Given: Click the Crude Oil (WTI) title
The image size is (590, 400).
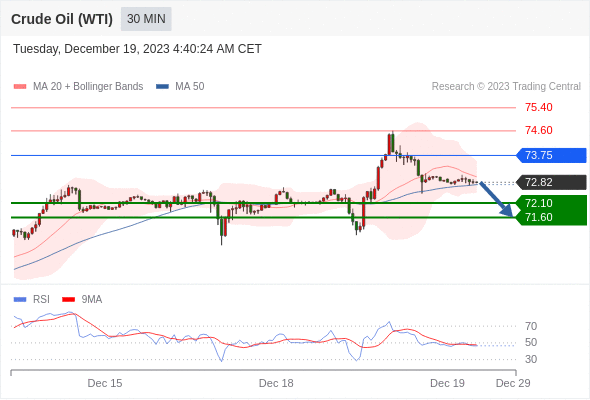Looking at the screenshot, I should pos(62,19).
